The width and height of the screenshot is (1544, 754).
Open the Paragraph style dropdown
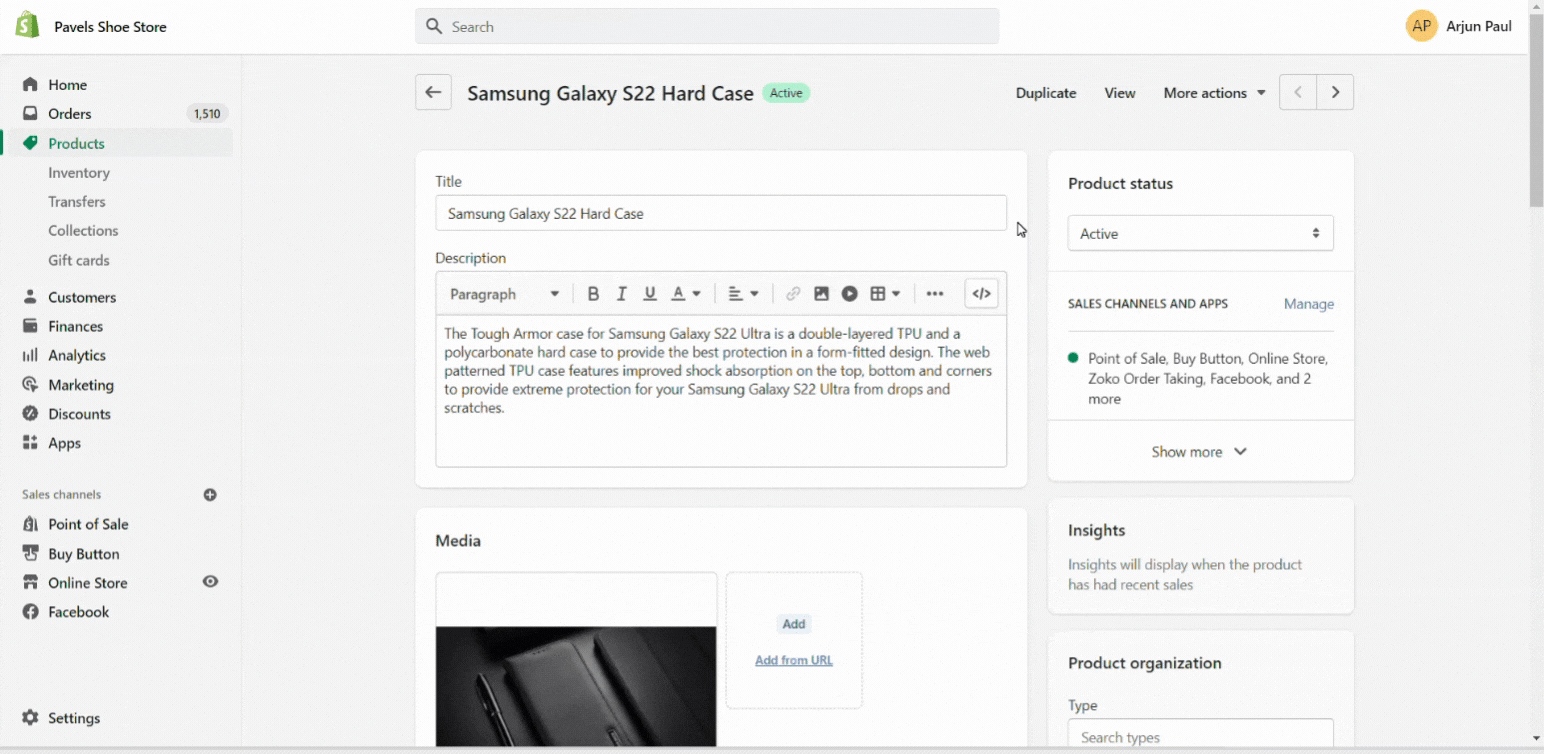click(504, 293)
